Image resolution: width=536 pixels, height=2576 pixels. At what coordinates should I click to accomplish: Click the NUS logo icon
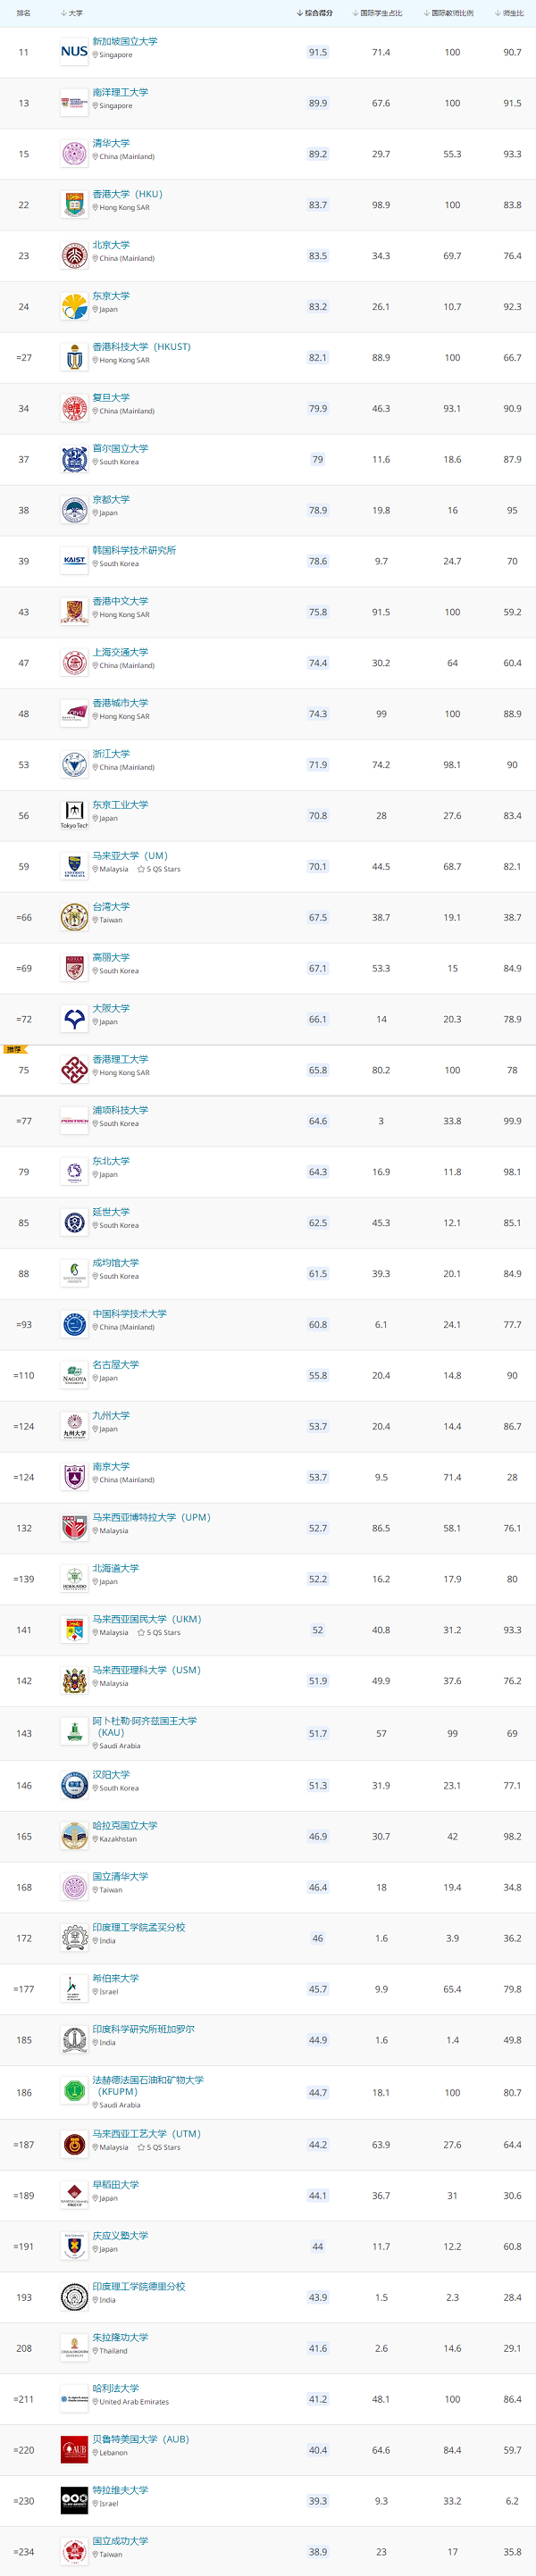pyautogui.click(x=74, y=51)
